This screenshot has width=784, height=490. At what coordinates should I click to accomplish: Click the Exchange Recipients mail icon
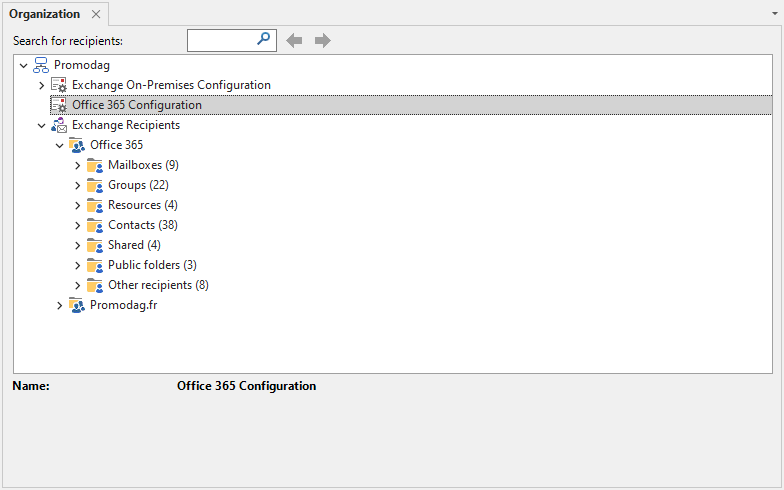[59, 125]
